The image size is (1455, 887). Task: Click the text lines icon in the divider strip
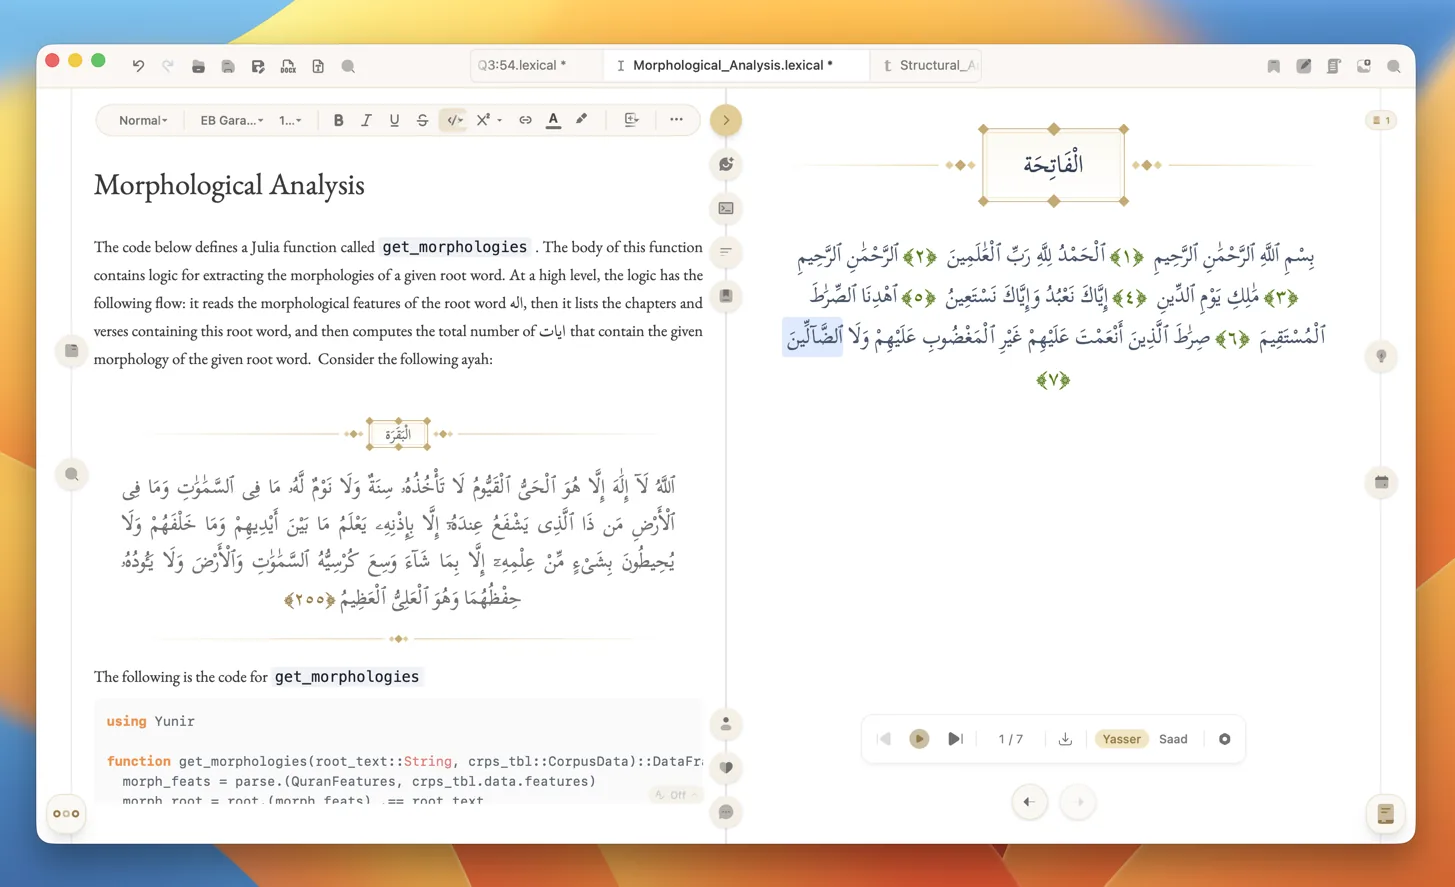(x=726, y=252)
